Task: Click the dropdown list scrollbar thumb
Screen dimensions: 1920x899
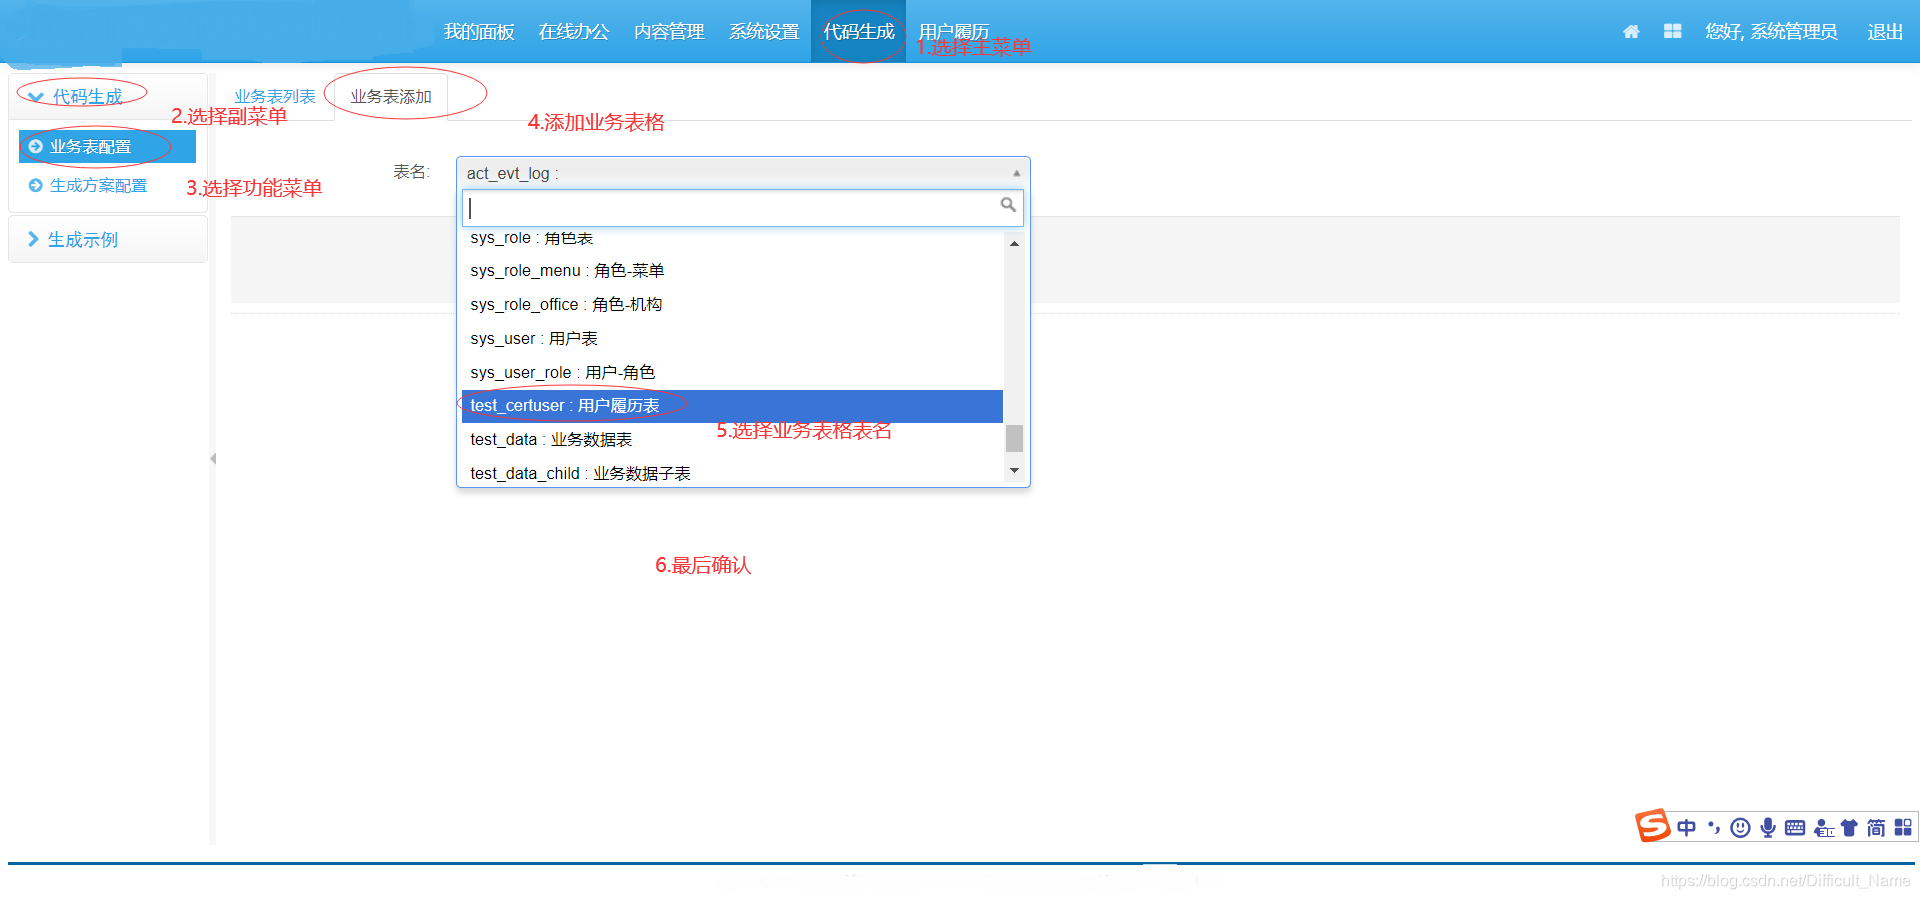Action: 1014,438
